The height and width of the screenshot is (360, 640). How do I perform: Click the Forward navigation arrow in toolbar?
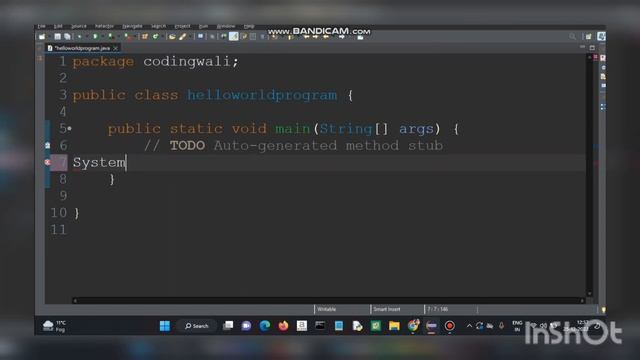(341, 37)
